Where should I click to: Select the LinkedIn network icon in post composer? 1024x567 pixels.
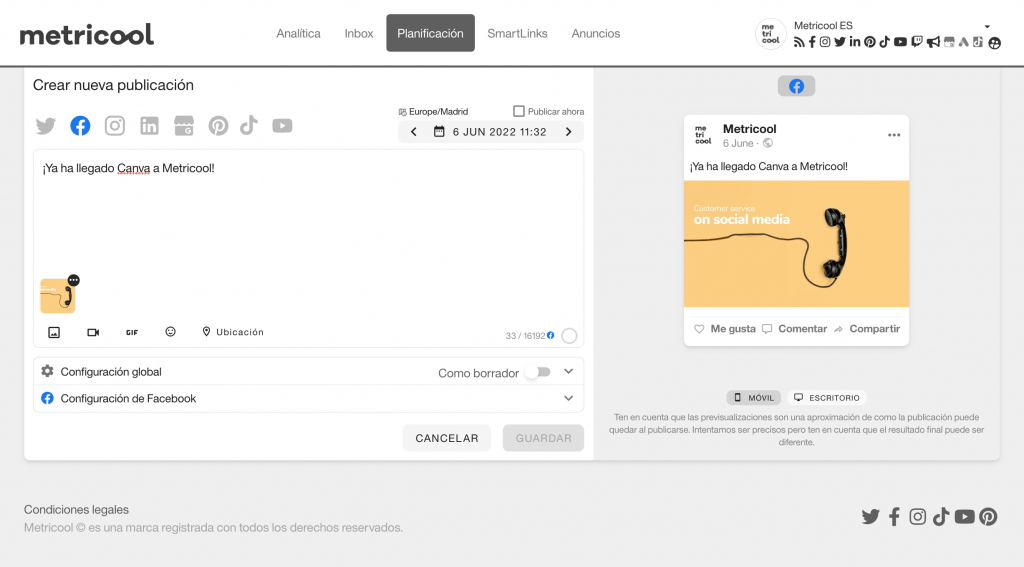(x=150, y=125)
